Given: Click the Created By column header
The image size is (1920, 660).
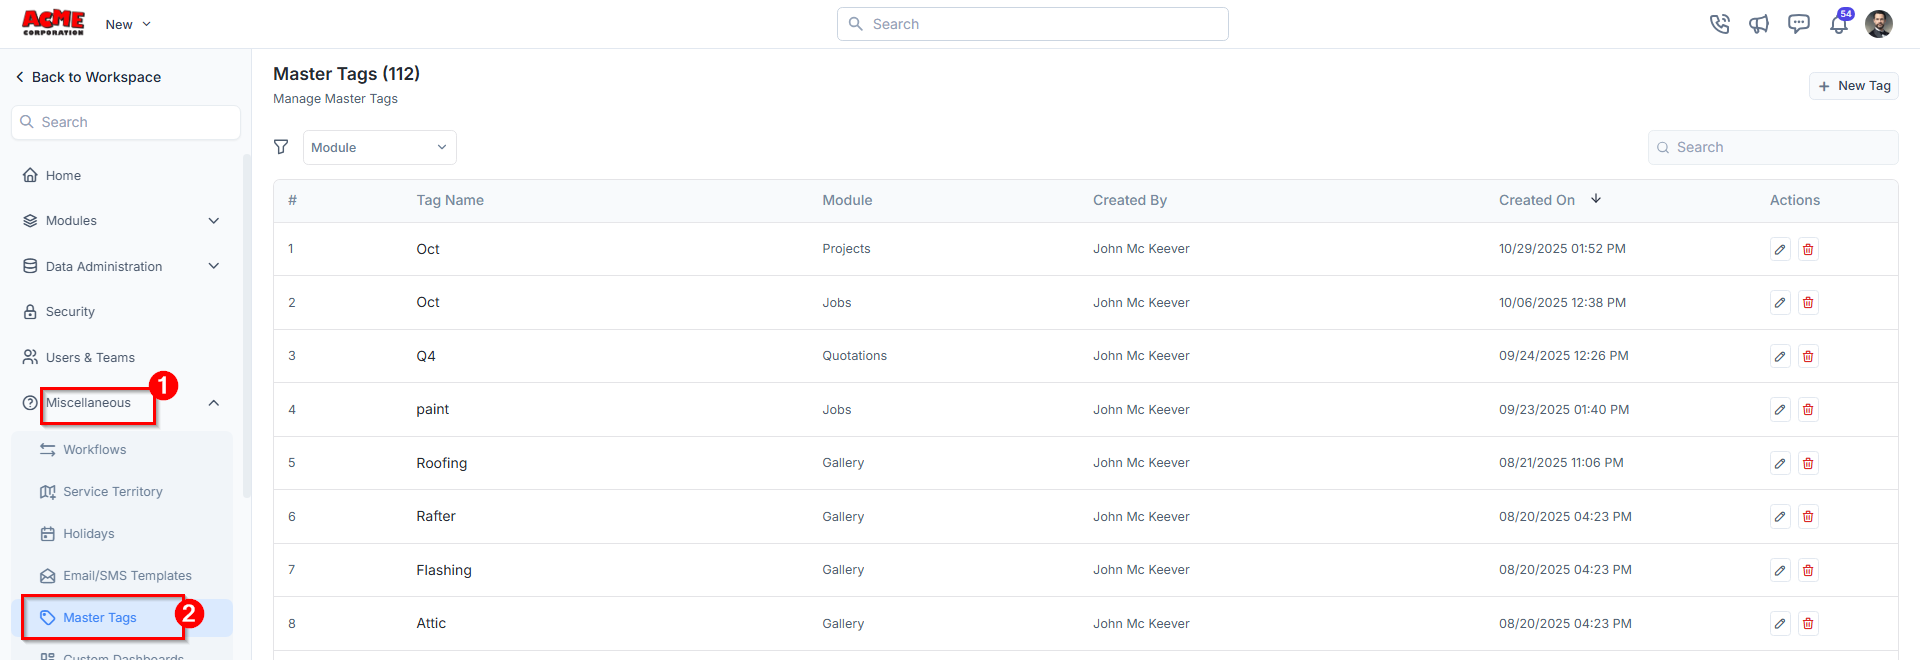Looking at the screenshot, I should [1130, 200].
